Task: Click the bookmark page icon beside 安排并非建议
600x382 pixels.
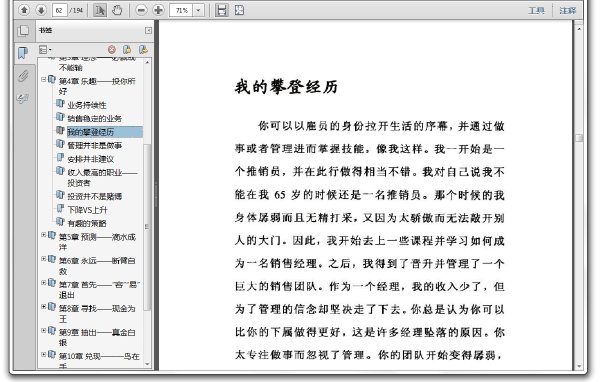Action: coord(60,158)
